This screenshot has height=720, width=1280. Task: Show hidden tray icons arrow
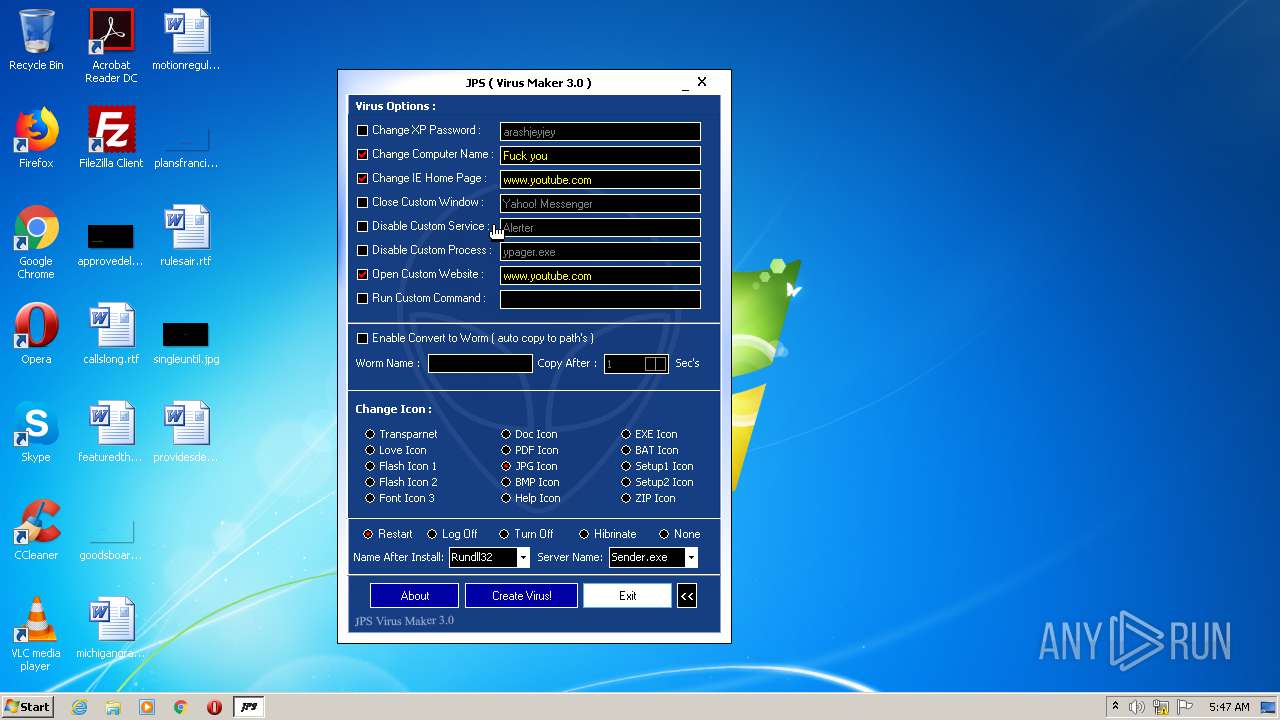click(1115, 707)
